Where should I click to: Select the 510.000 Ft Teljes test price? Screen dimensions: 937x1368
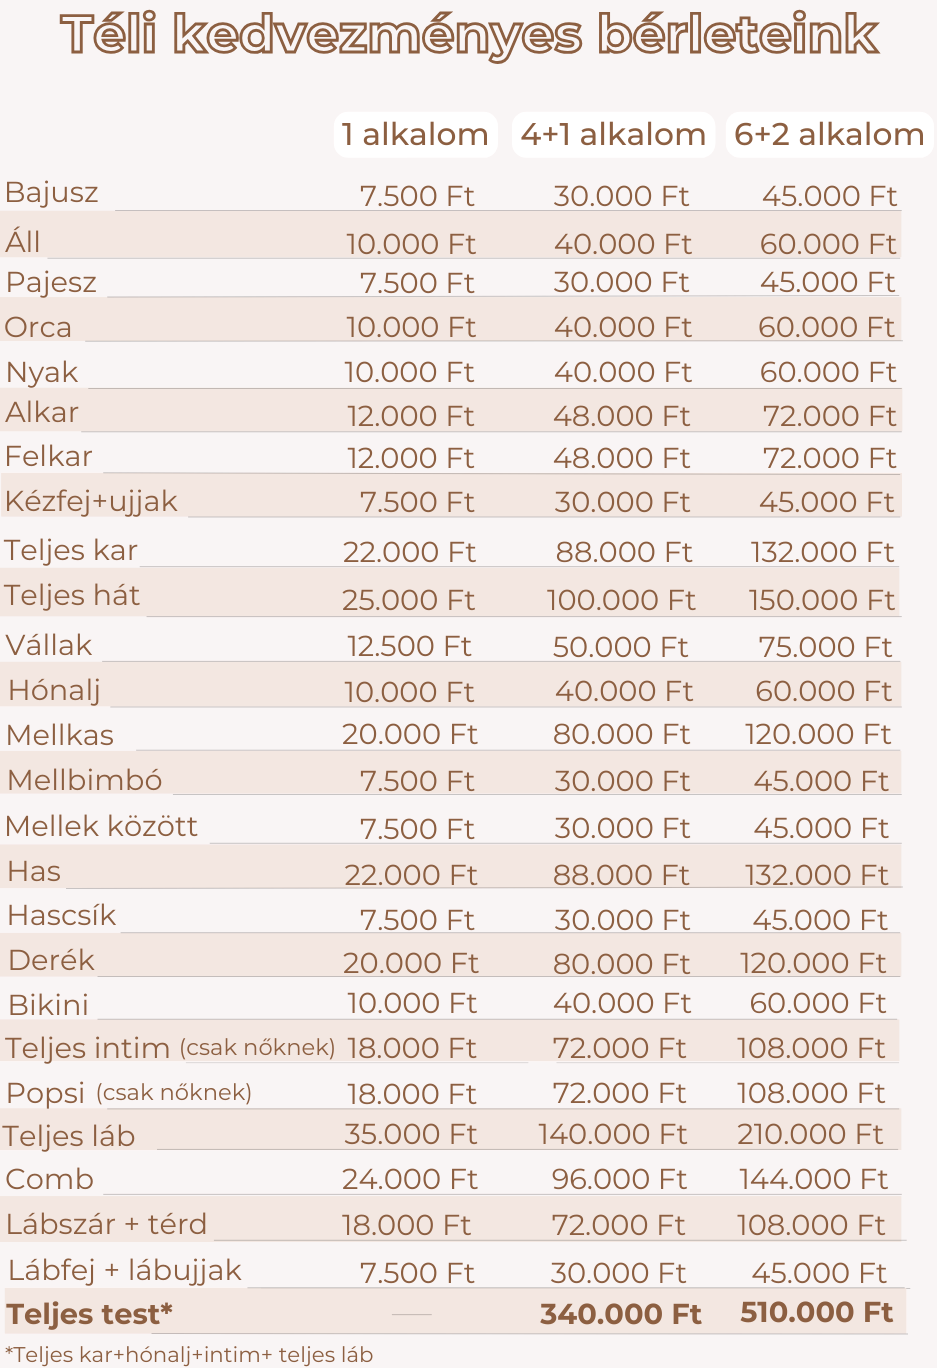click(x=817, y=1312)
